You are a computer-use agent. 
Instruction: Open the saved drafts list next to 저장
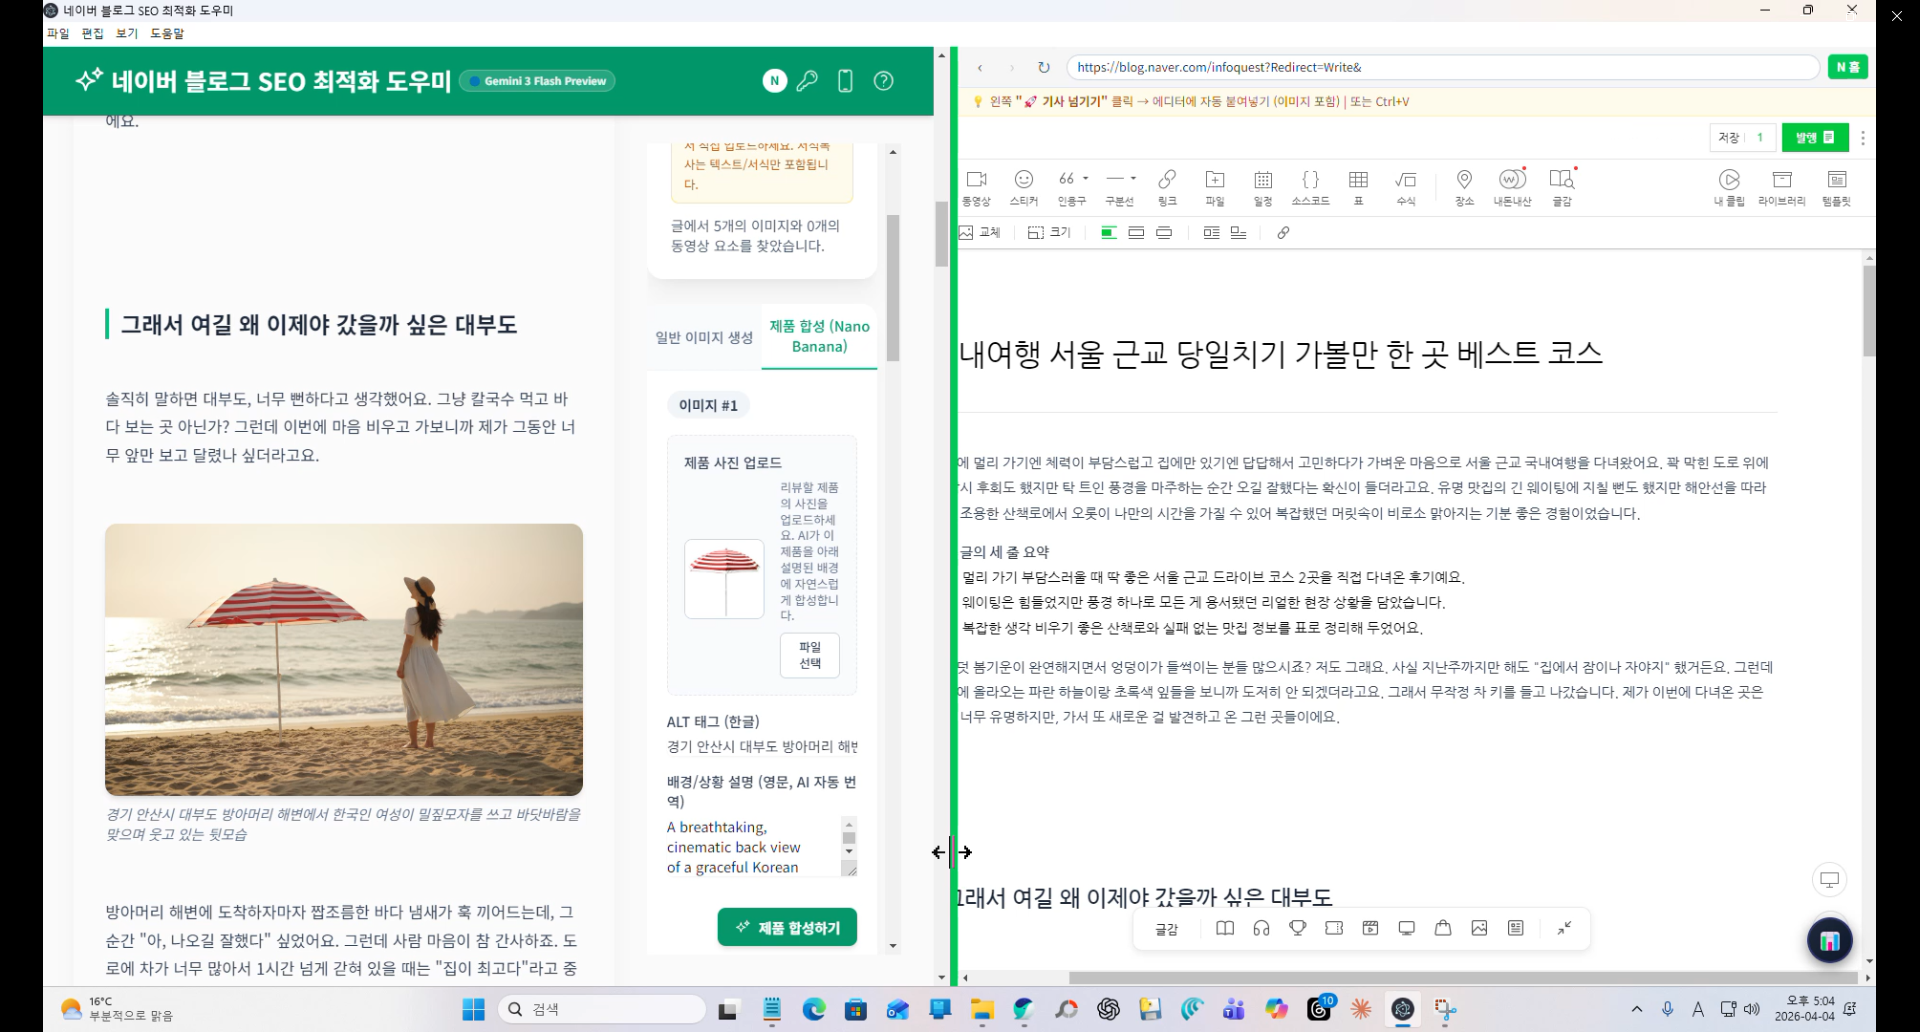(x=1760, y=137)
